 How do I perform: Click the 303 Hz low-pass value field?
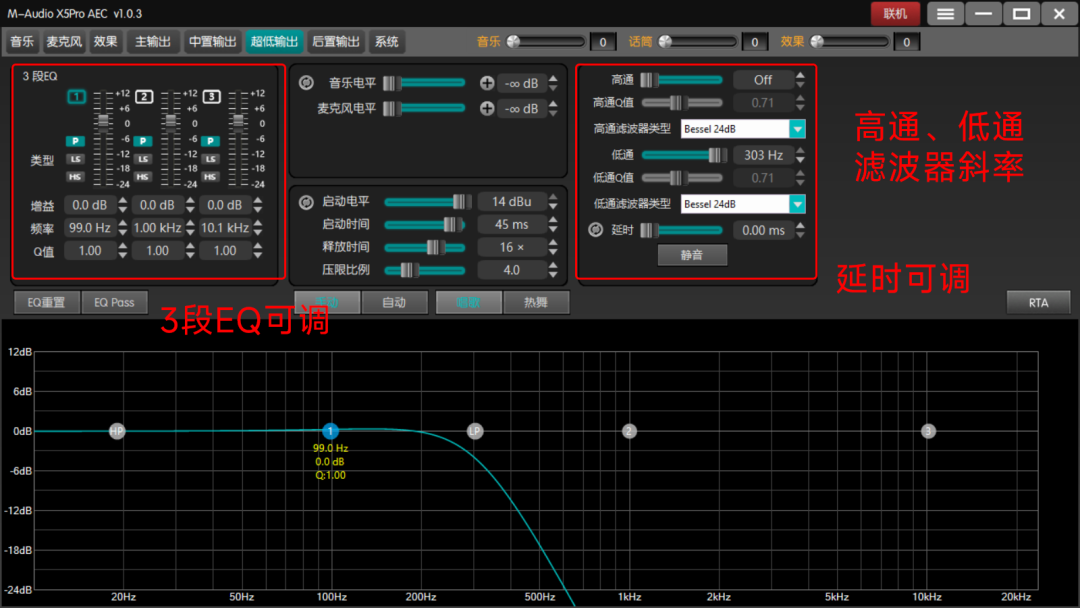pos(763,155)
